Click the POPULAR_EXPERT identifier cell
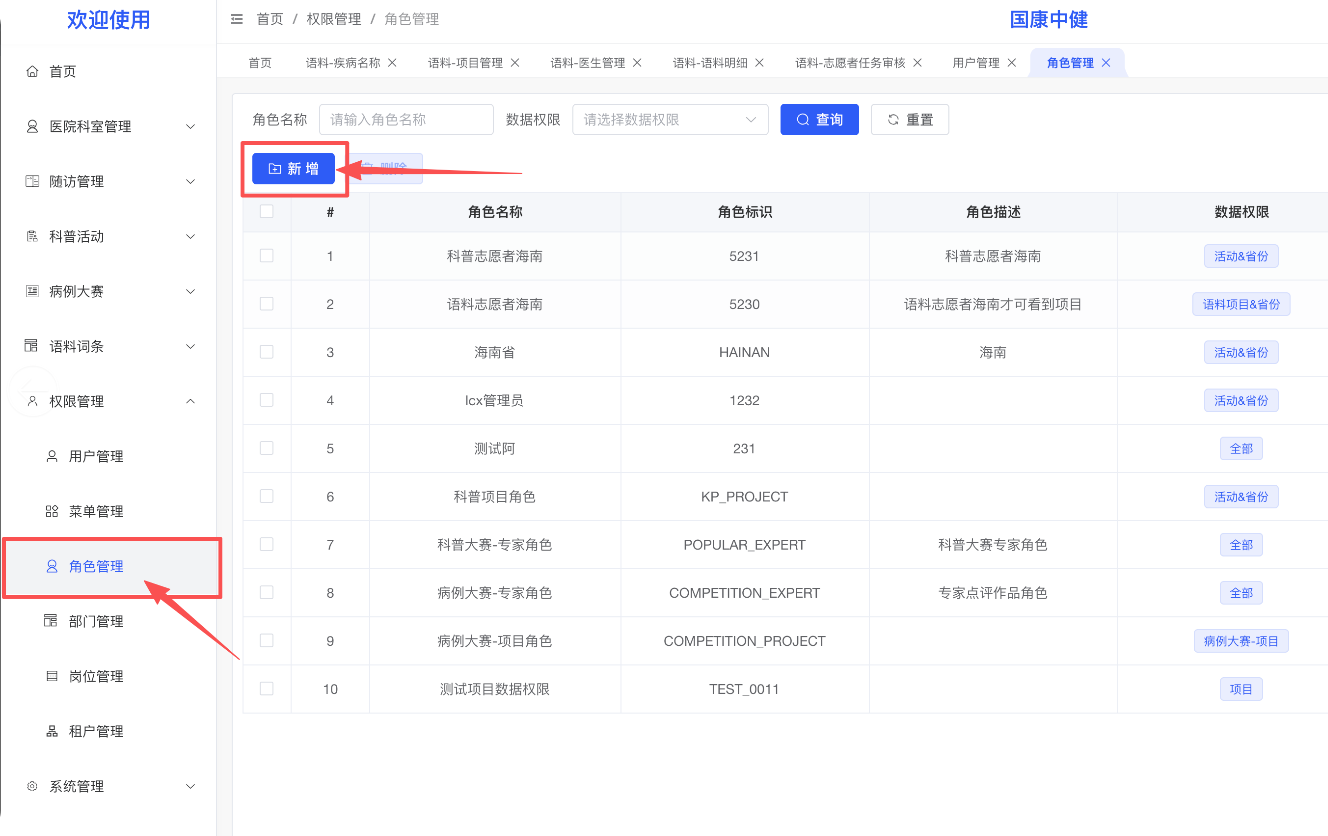This screenshot has height=836, width=1328. pos(745,545)
